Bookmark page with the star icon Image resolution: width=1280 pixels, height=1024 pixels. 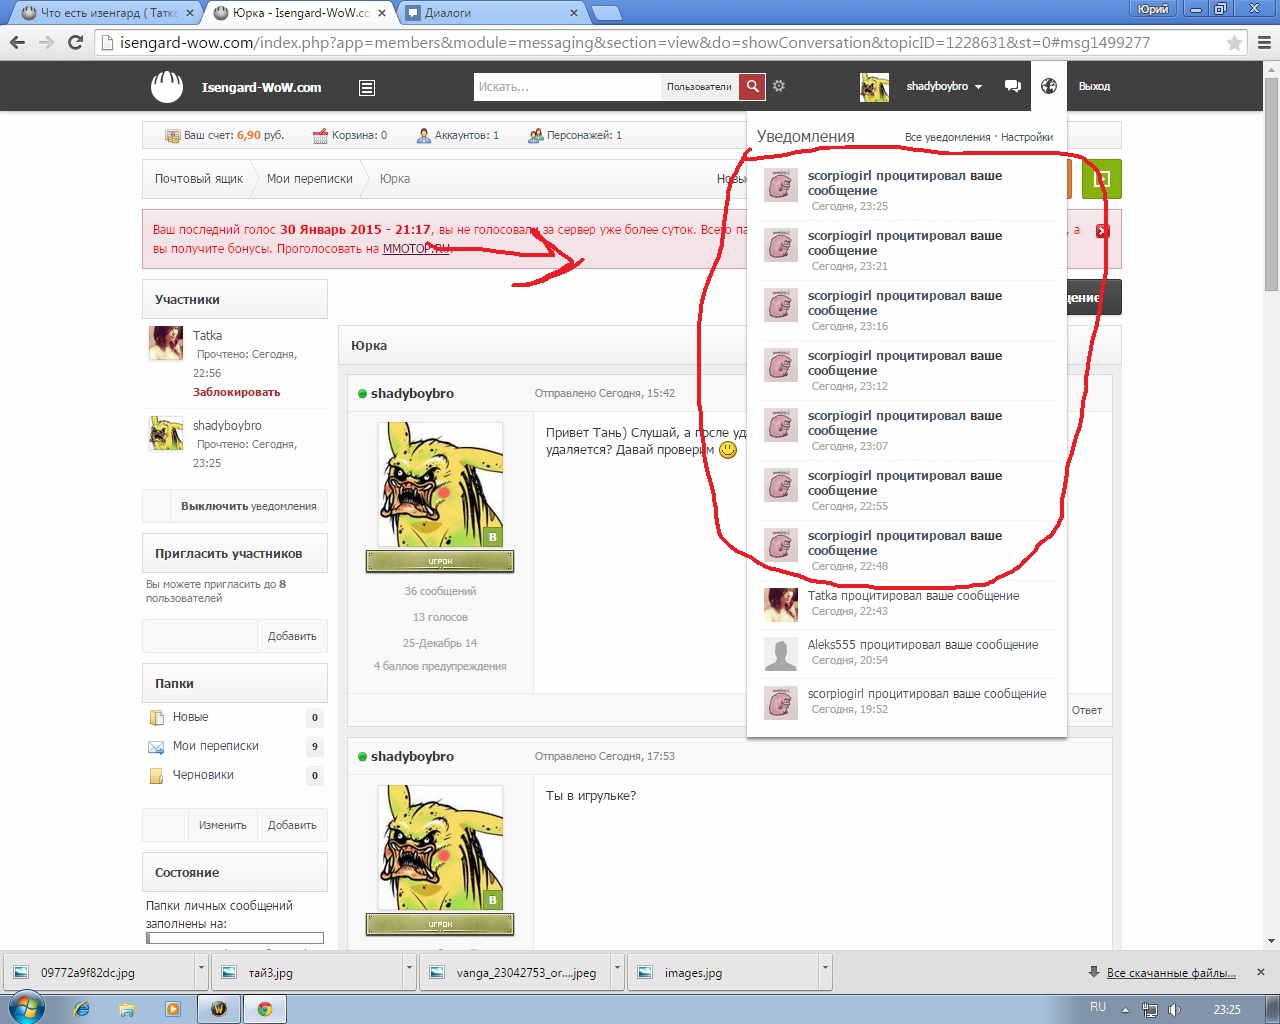pos(1234,43)
